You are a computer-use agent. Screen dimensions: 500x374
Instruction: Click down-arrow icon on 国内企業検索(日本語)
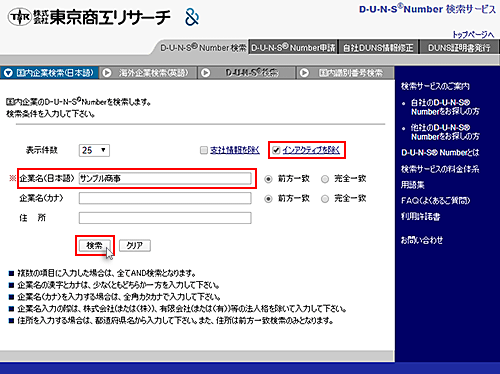[8, 73]
